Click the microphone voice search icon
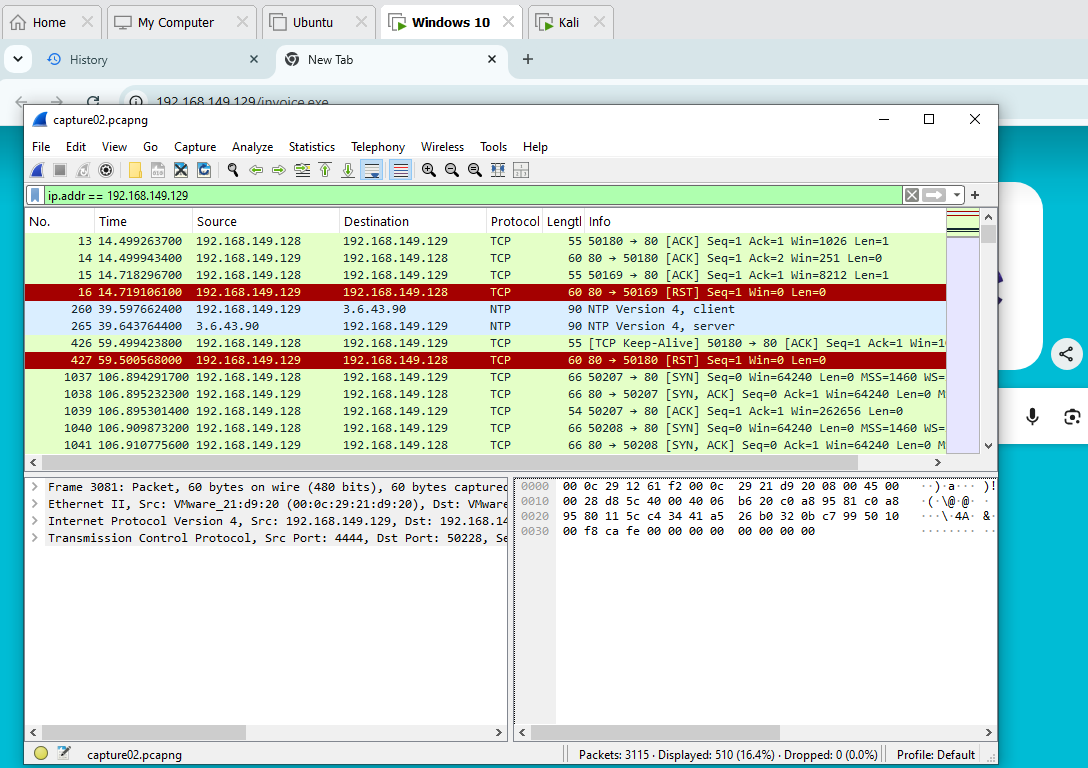Image resolution: width=1088 pixels, height=768 pixels. tap(1032, 416)
